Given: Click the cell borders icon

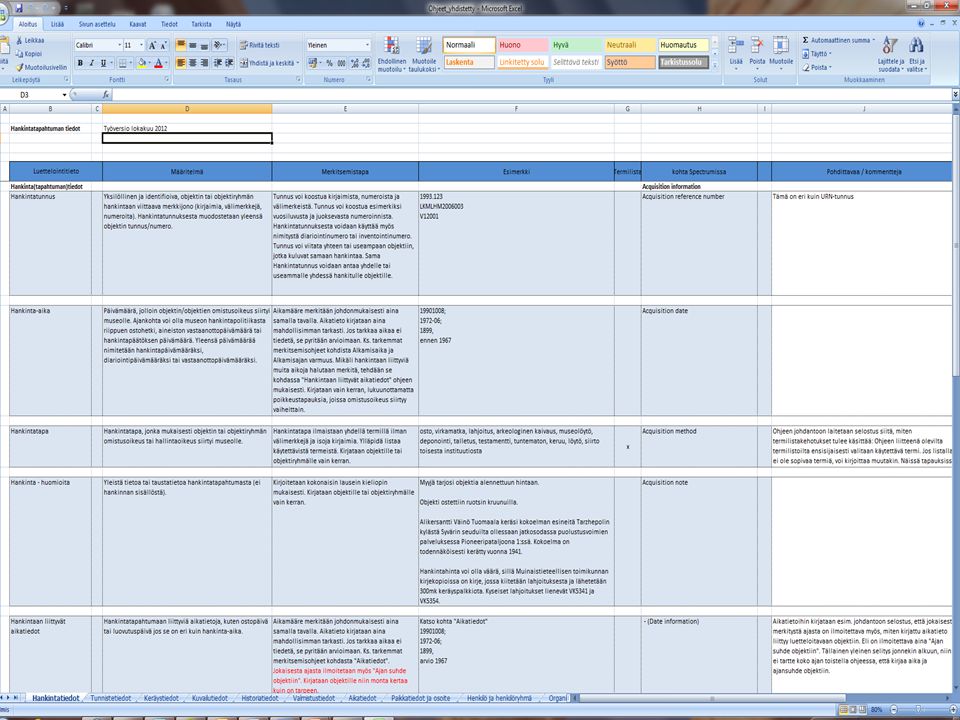Looking at the screenshot, I should click(122, 63).
